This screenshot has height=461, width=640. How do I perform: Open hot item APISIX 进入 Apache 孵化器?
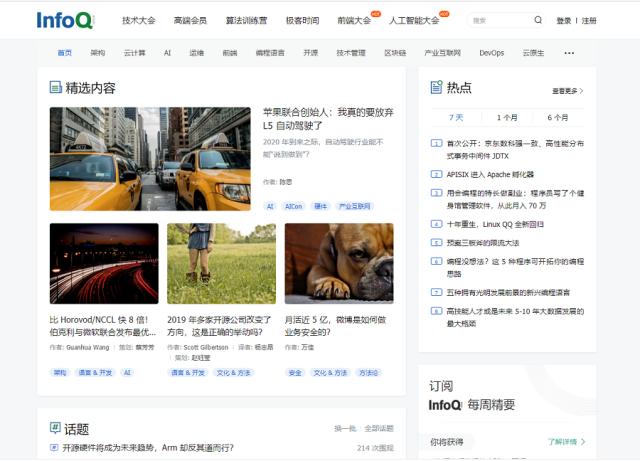pos(490,174)
